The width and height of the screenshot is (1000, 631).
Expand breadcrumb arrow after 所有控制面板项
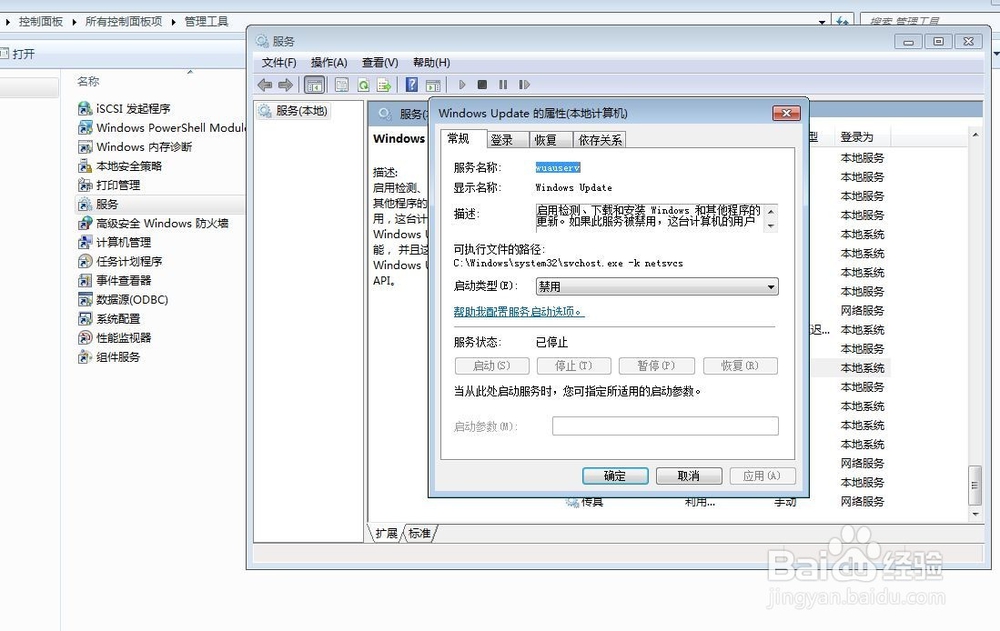[x=173, y=22]
